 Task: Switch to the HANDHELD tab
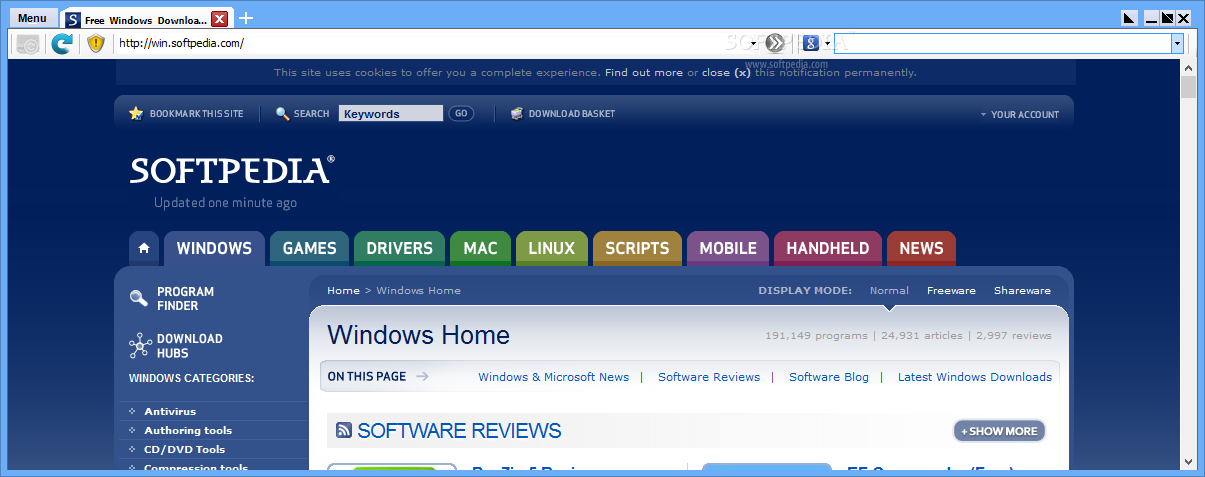coord(828,248)
